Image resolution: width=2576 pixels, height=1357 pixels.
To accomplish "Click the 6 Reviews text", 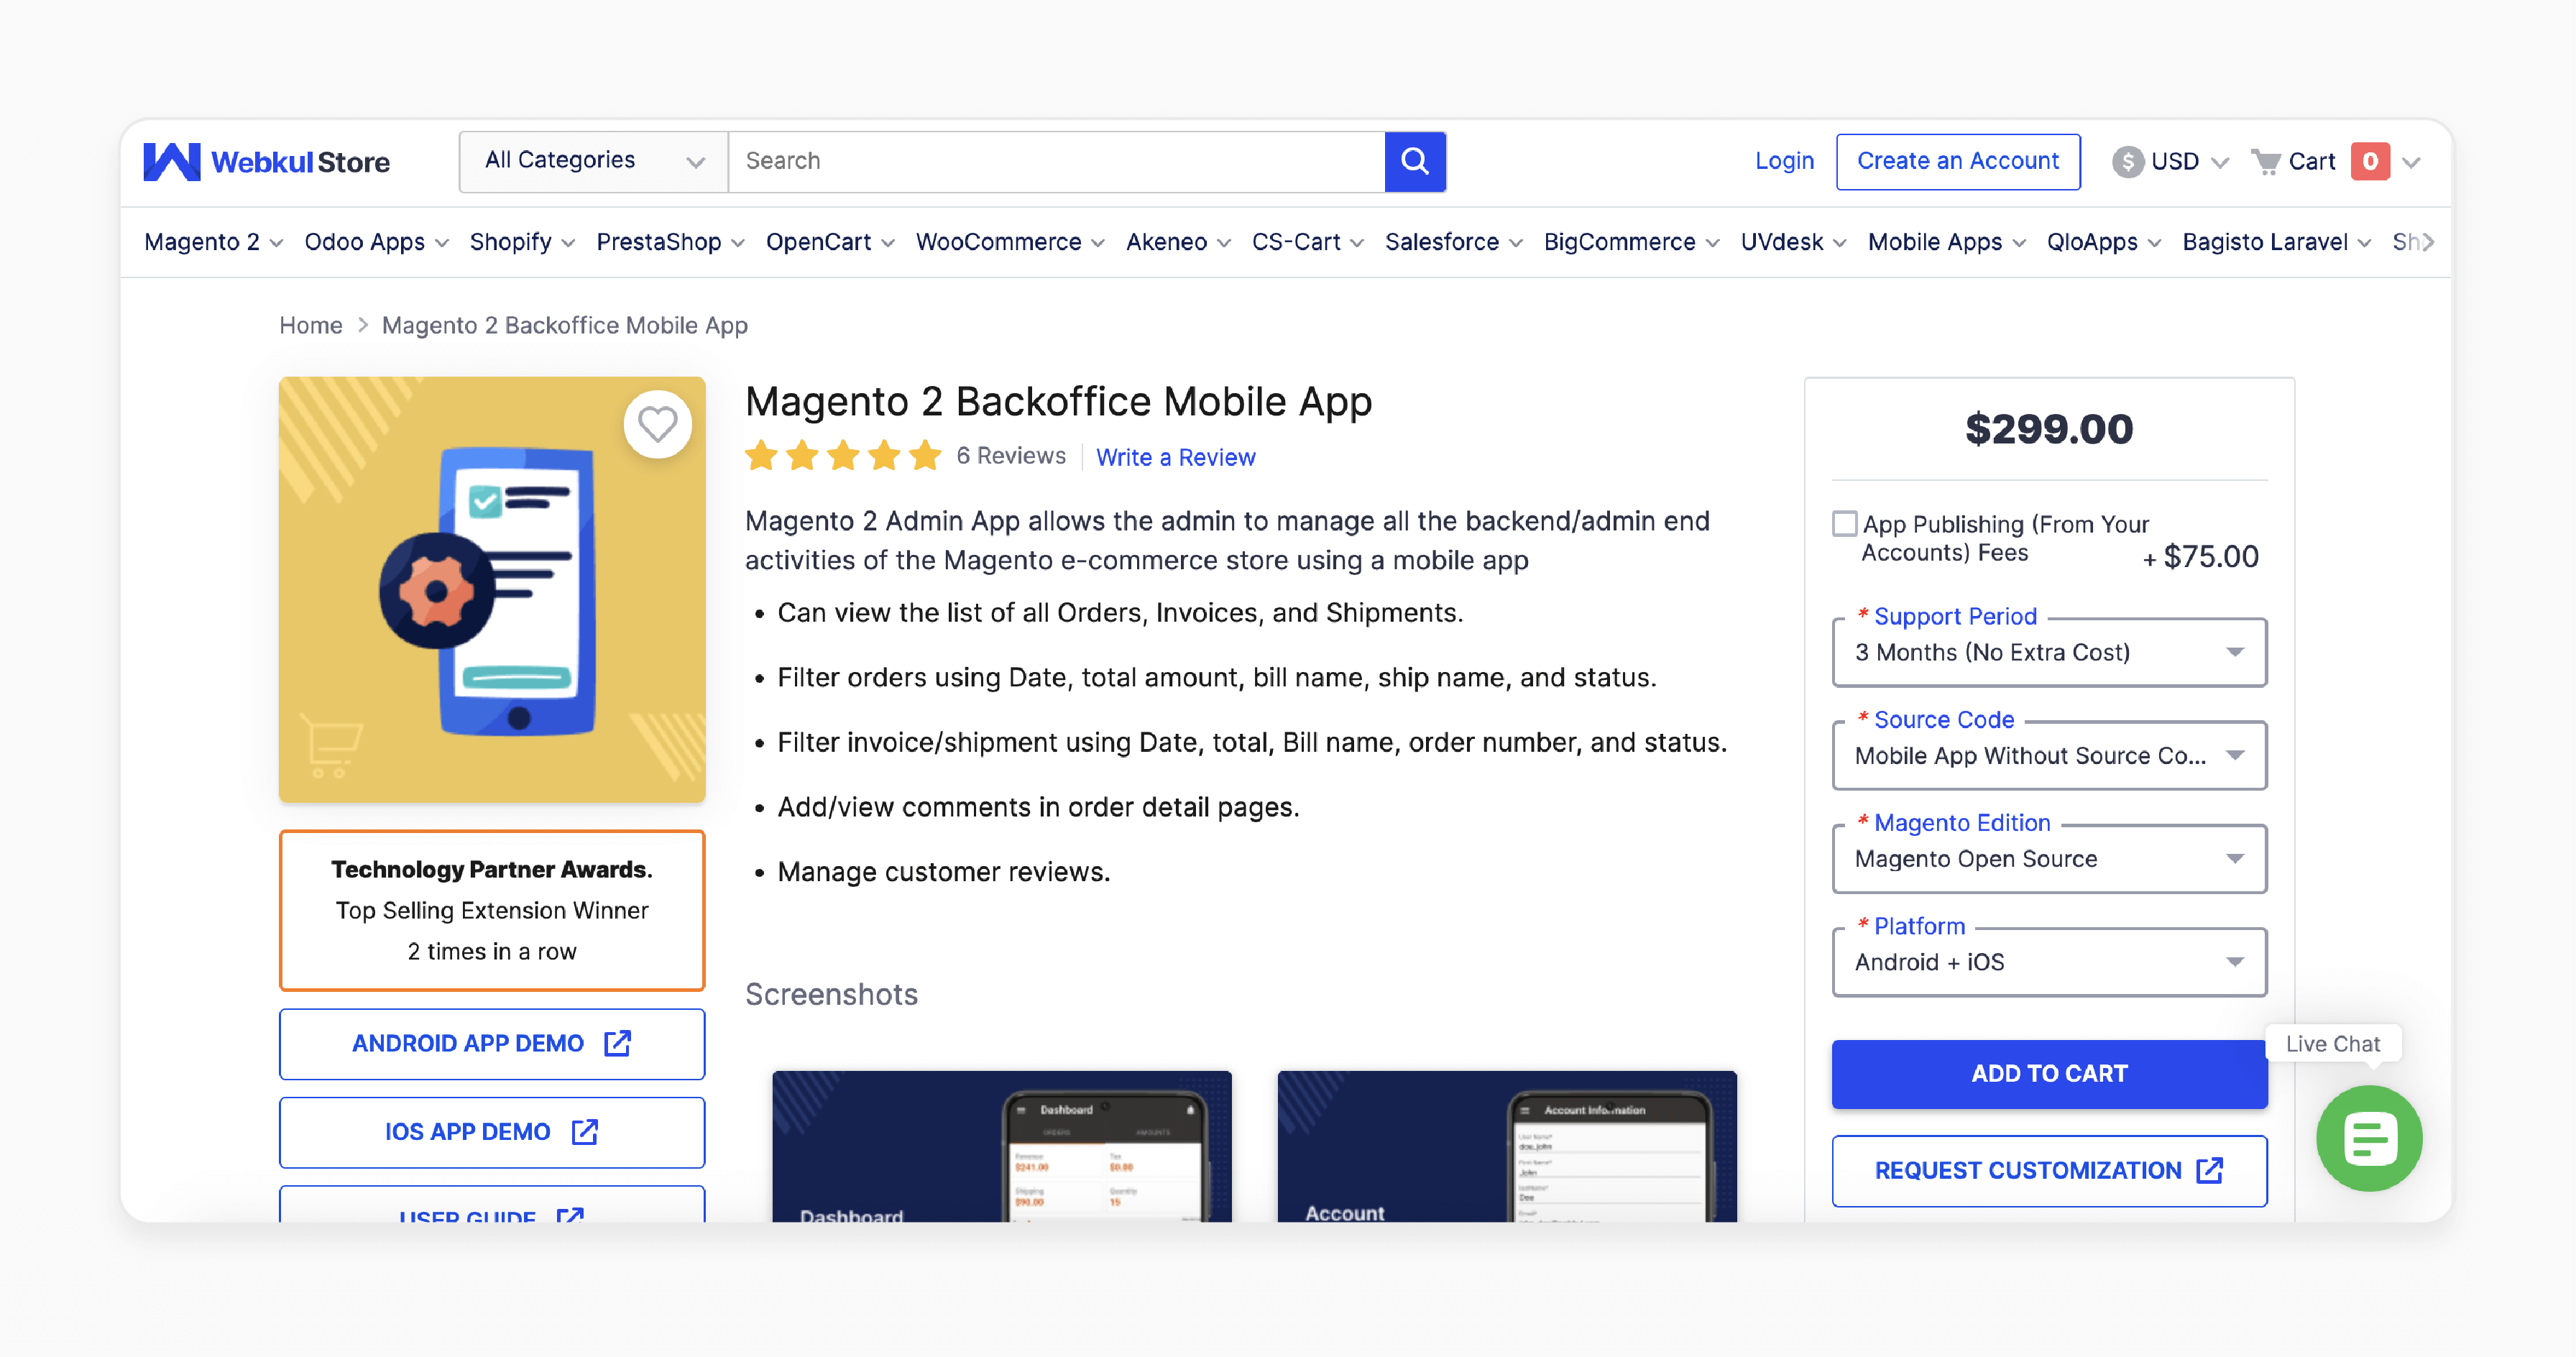I will (x=1011, y=456).
